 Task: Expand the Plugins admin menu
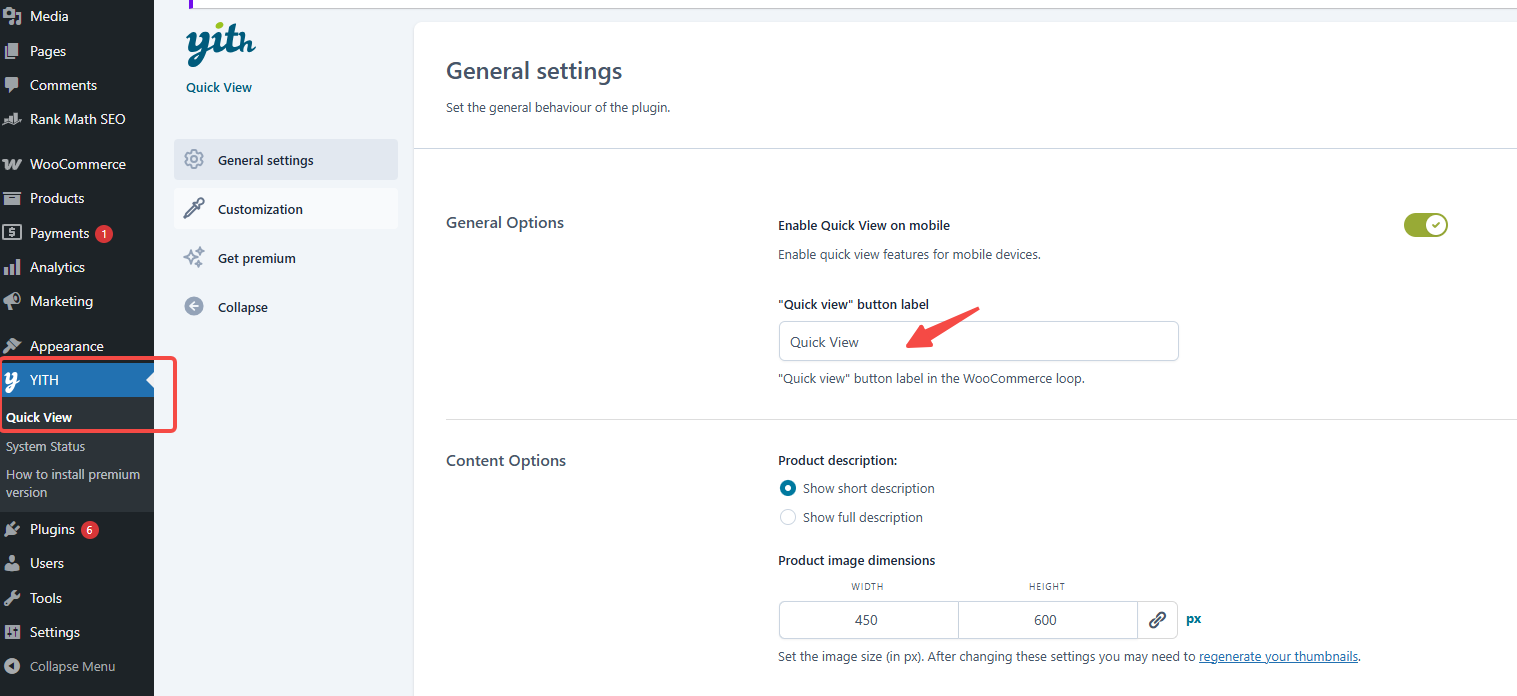pos(52,529)
